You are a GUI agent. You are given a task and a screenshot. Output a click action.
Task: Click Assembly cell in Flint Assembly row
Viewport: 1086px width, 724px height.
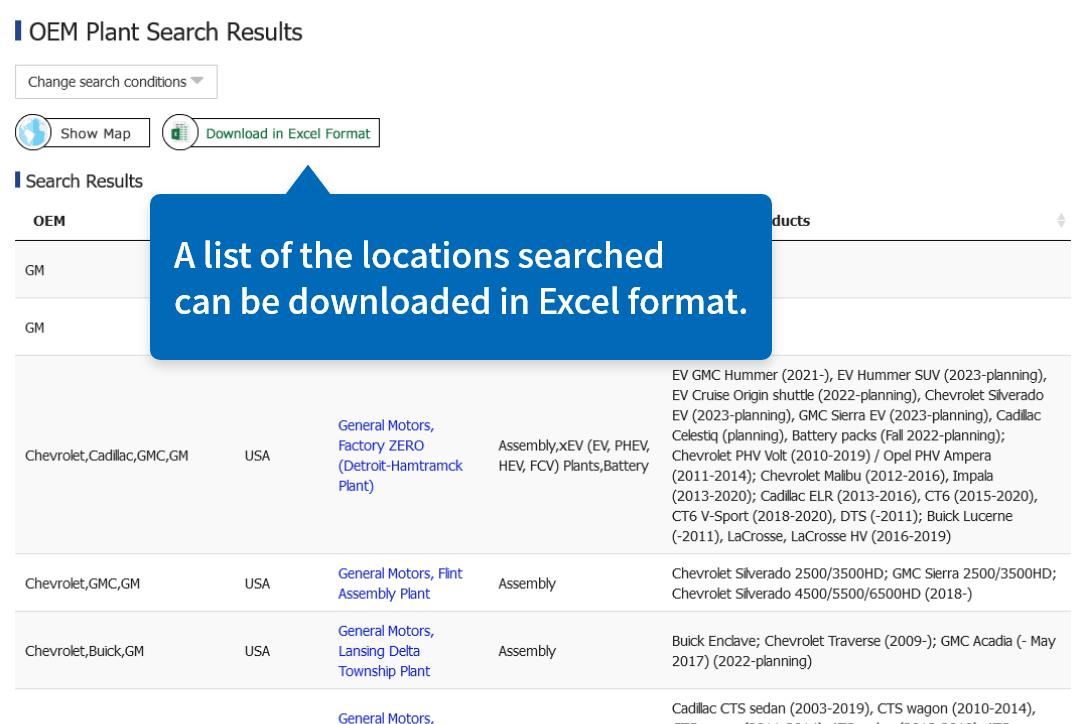coord(527,583)
